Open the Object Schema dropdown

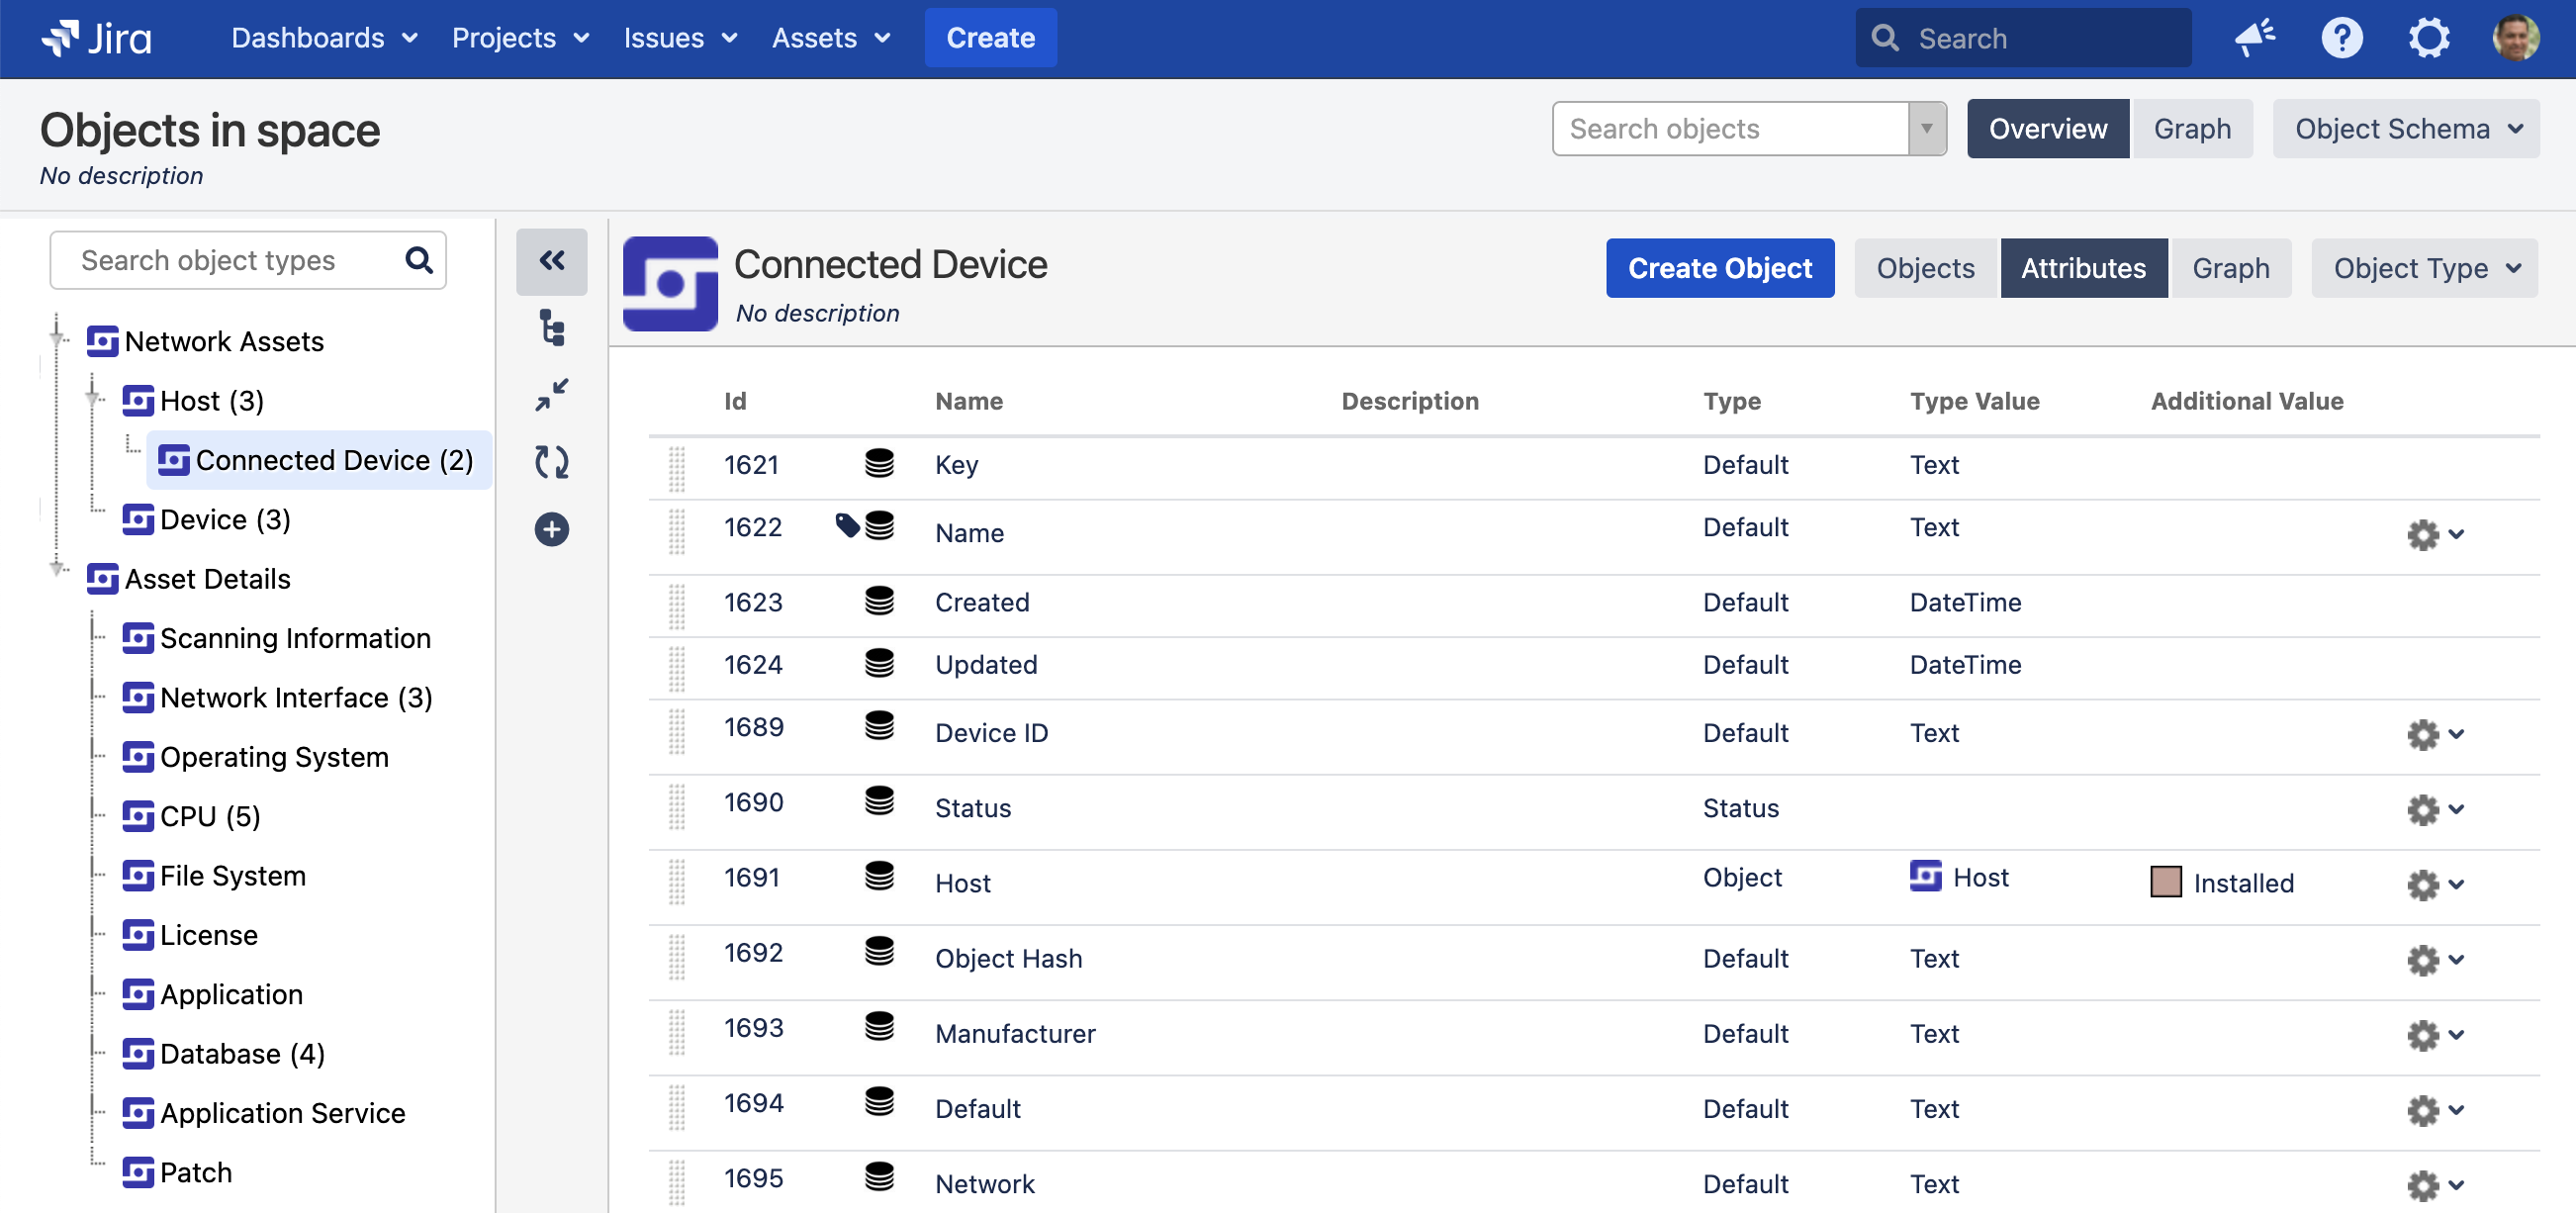tap(2406, 129)
